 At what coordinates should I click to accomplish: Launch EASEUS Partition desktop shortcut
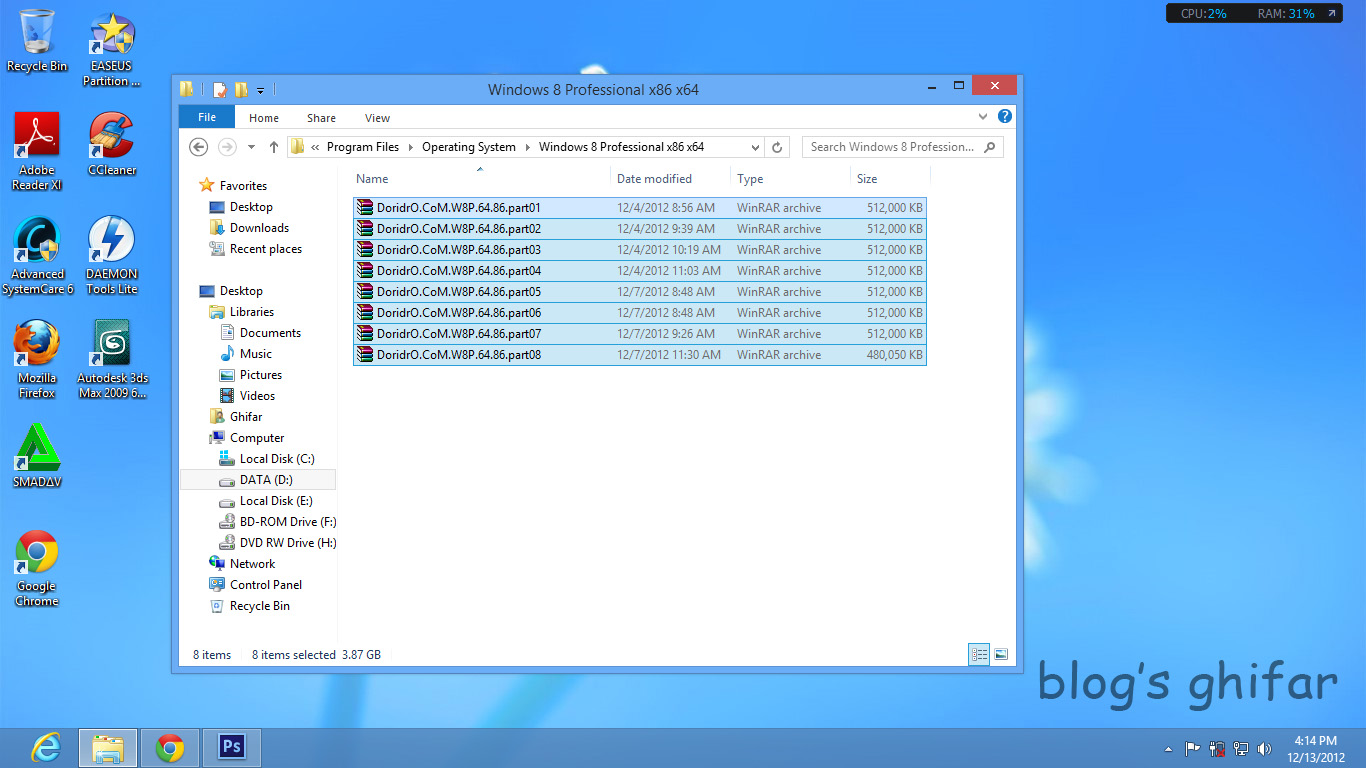(111, 50)
